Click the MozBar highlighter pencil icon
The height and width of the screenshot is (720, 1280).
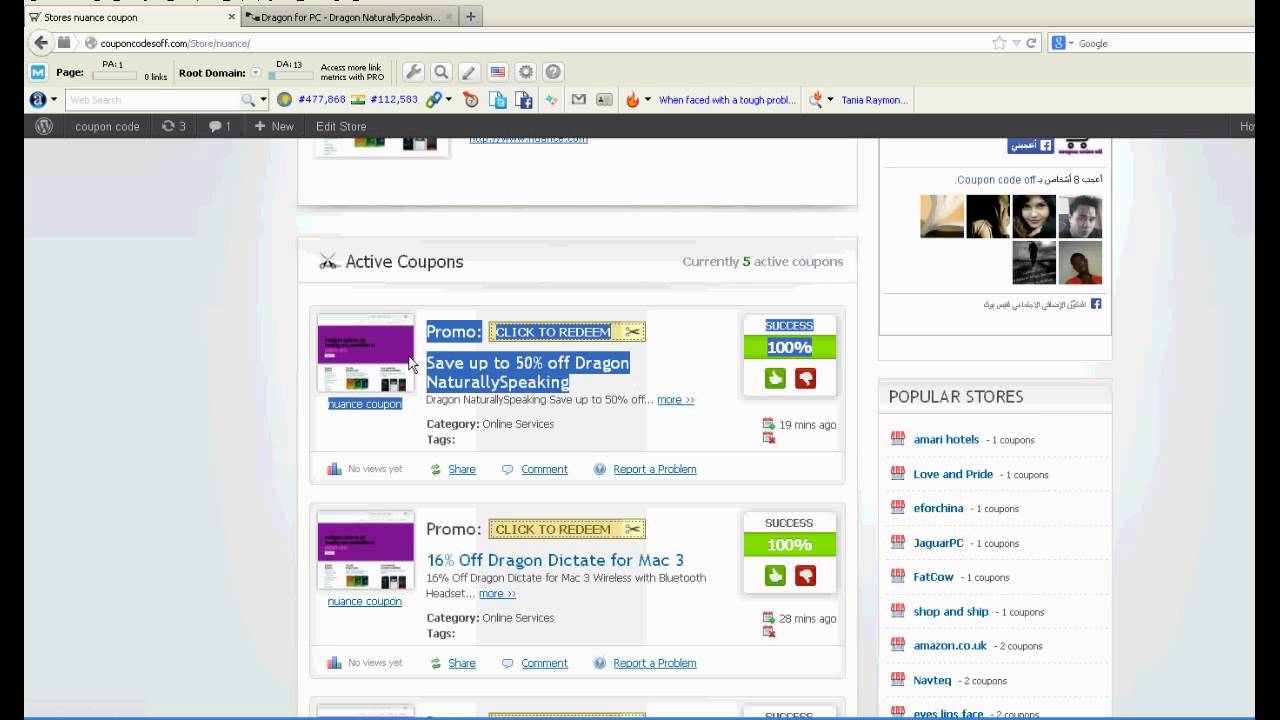coord(469,72)
